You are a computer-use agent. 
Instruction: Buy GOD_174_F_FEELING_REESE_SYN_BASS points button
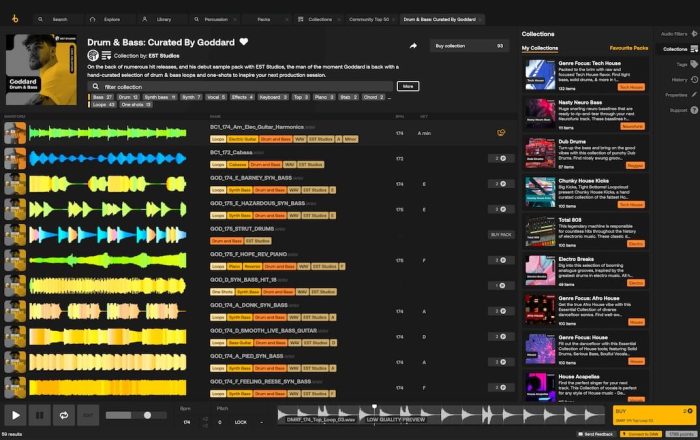click(x=500, y=387)
